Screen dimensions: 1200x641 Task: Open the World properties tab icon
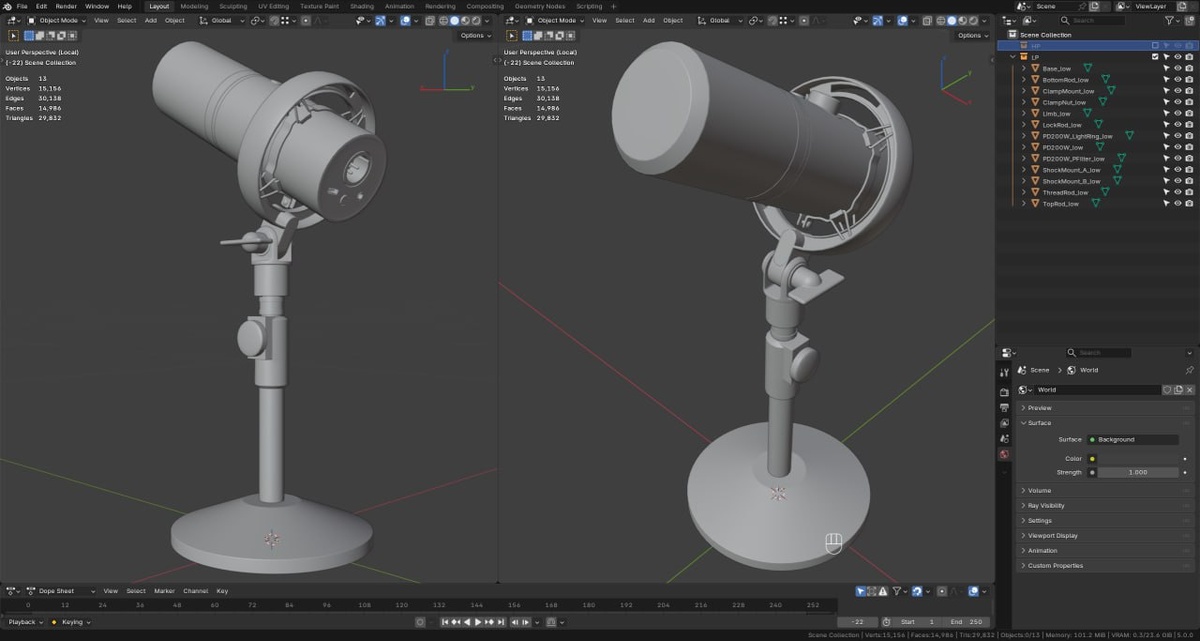[1004, 454]
